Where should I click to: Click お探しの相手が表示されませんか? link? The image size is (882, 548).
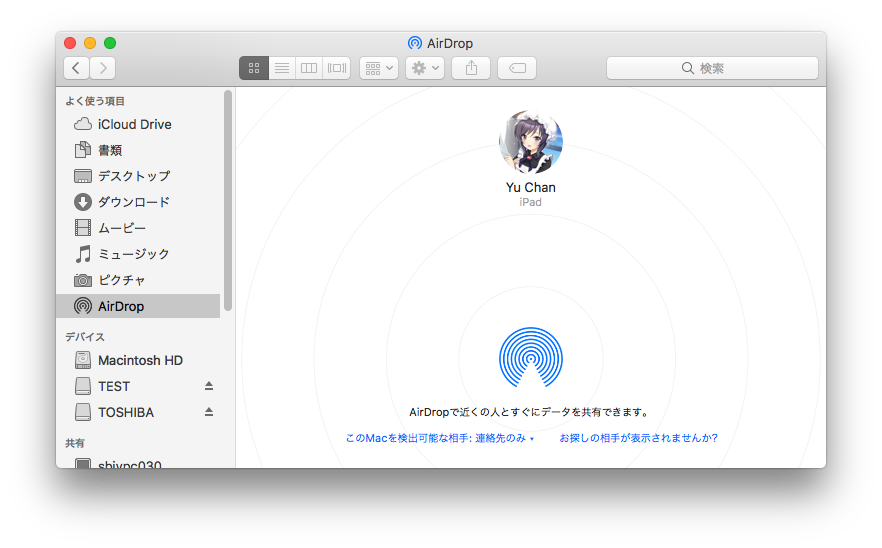tap(638, 438)
